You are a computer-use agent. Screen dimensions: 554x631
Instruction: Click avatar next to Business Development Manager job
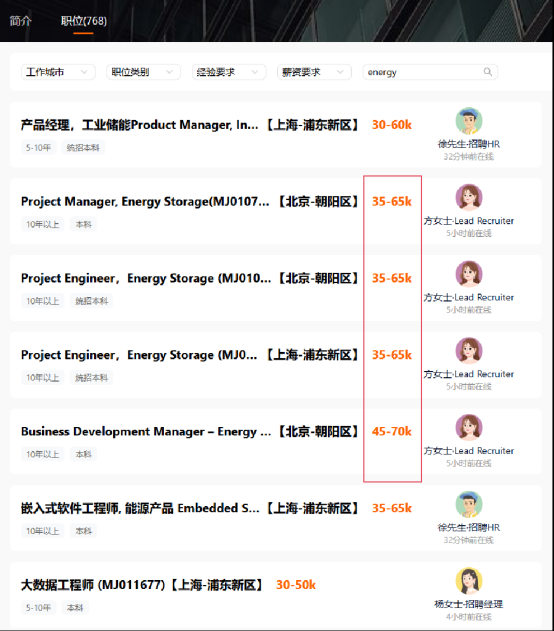pos(469,427)
